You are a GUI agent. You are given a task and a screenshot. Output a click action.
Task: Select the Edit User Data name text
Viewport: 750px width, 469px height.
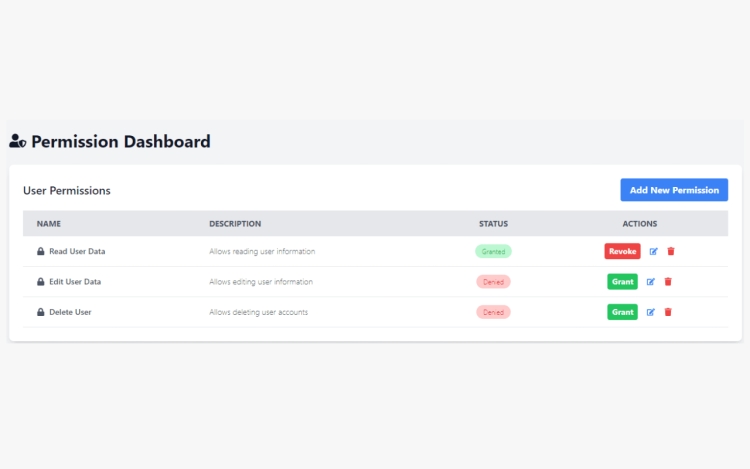(x=75, y=282)
